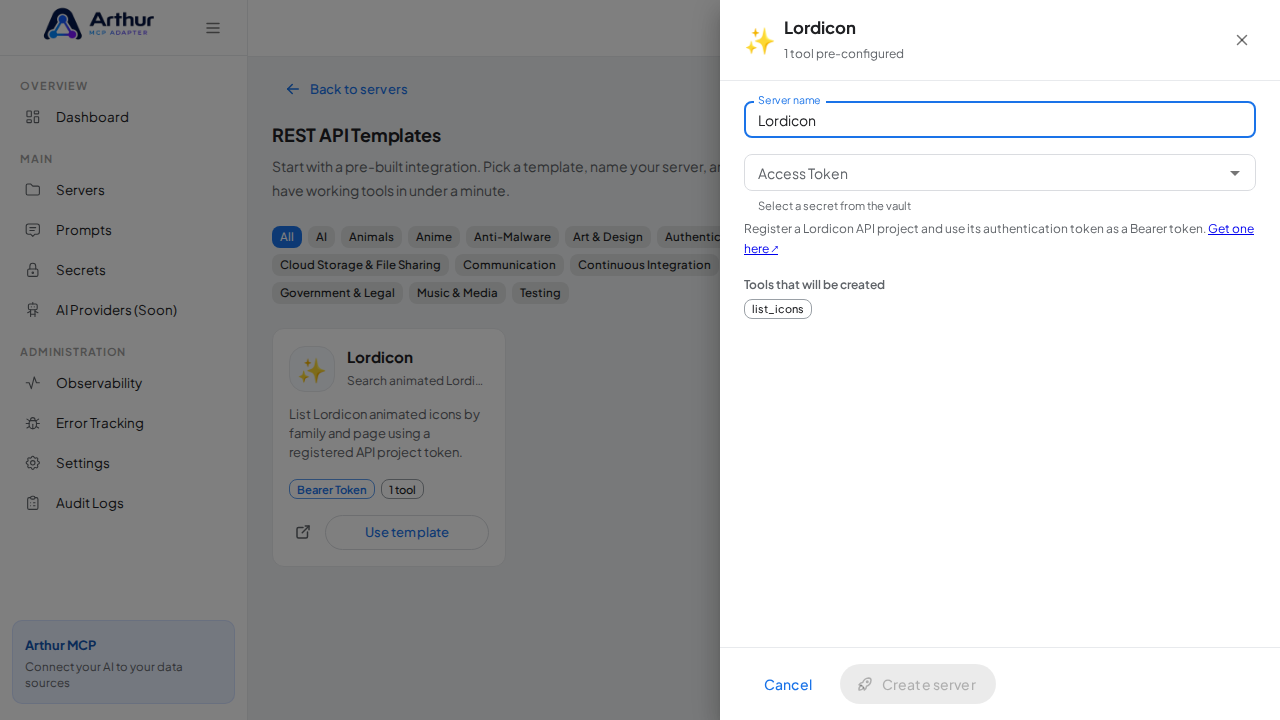Click Back to servers link
The image size is (1280, 720).
(x=347, y=89)
